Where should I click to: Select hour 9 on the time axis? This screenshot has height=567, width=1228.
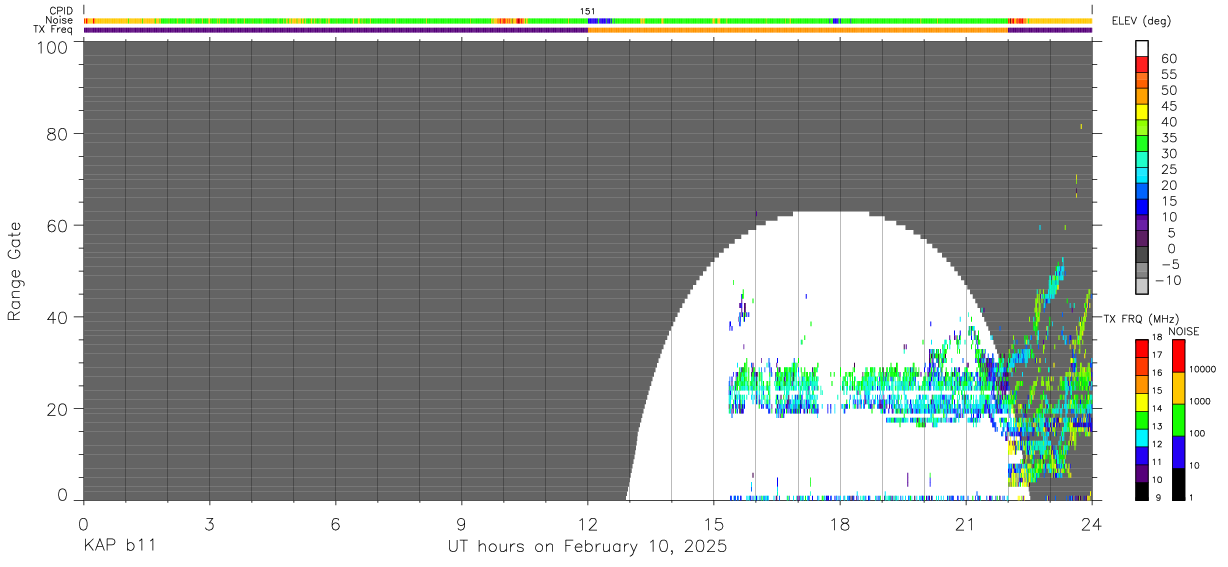point(461,523)
